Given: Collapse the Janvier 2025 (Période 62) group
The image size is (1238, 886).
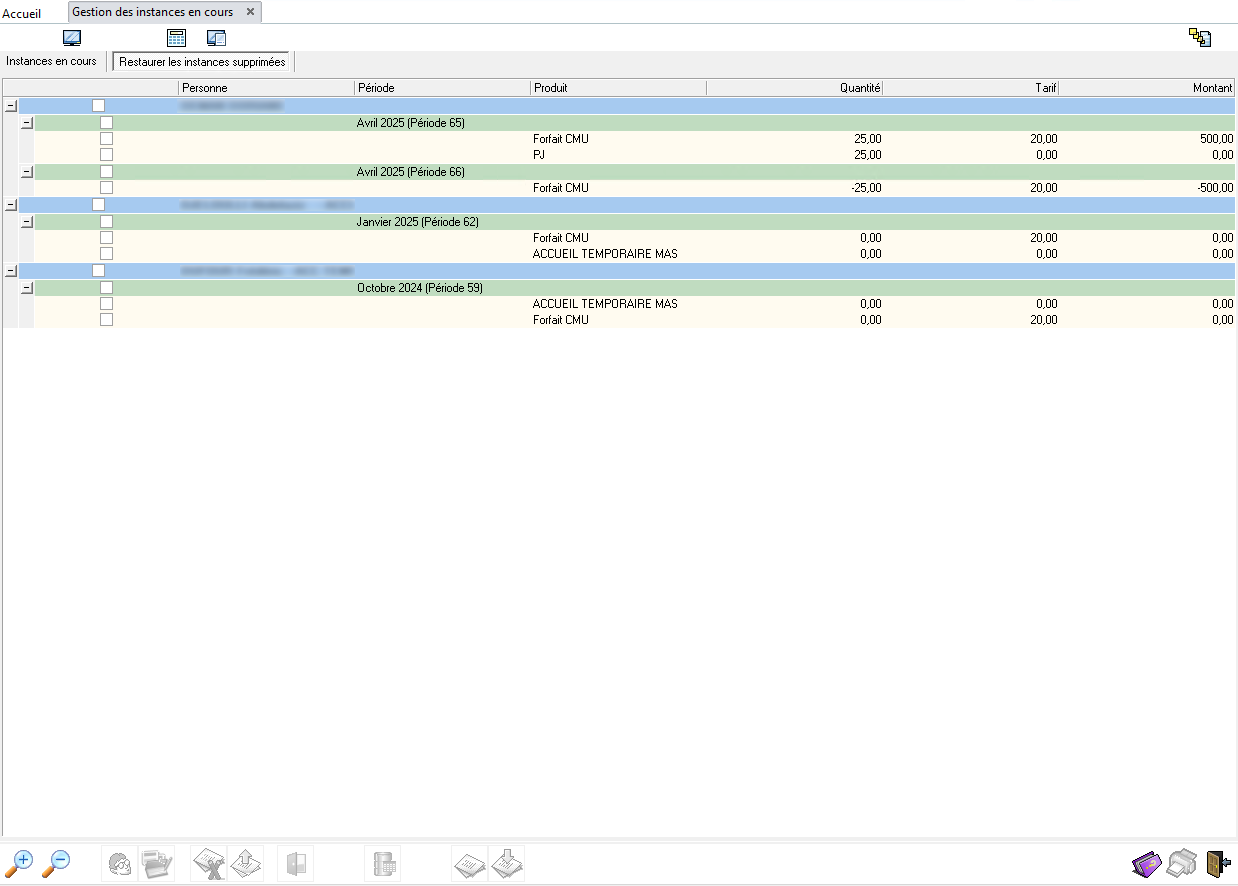Looking at the screenshot, I should [x=27, y=222].
